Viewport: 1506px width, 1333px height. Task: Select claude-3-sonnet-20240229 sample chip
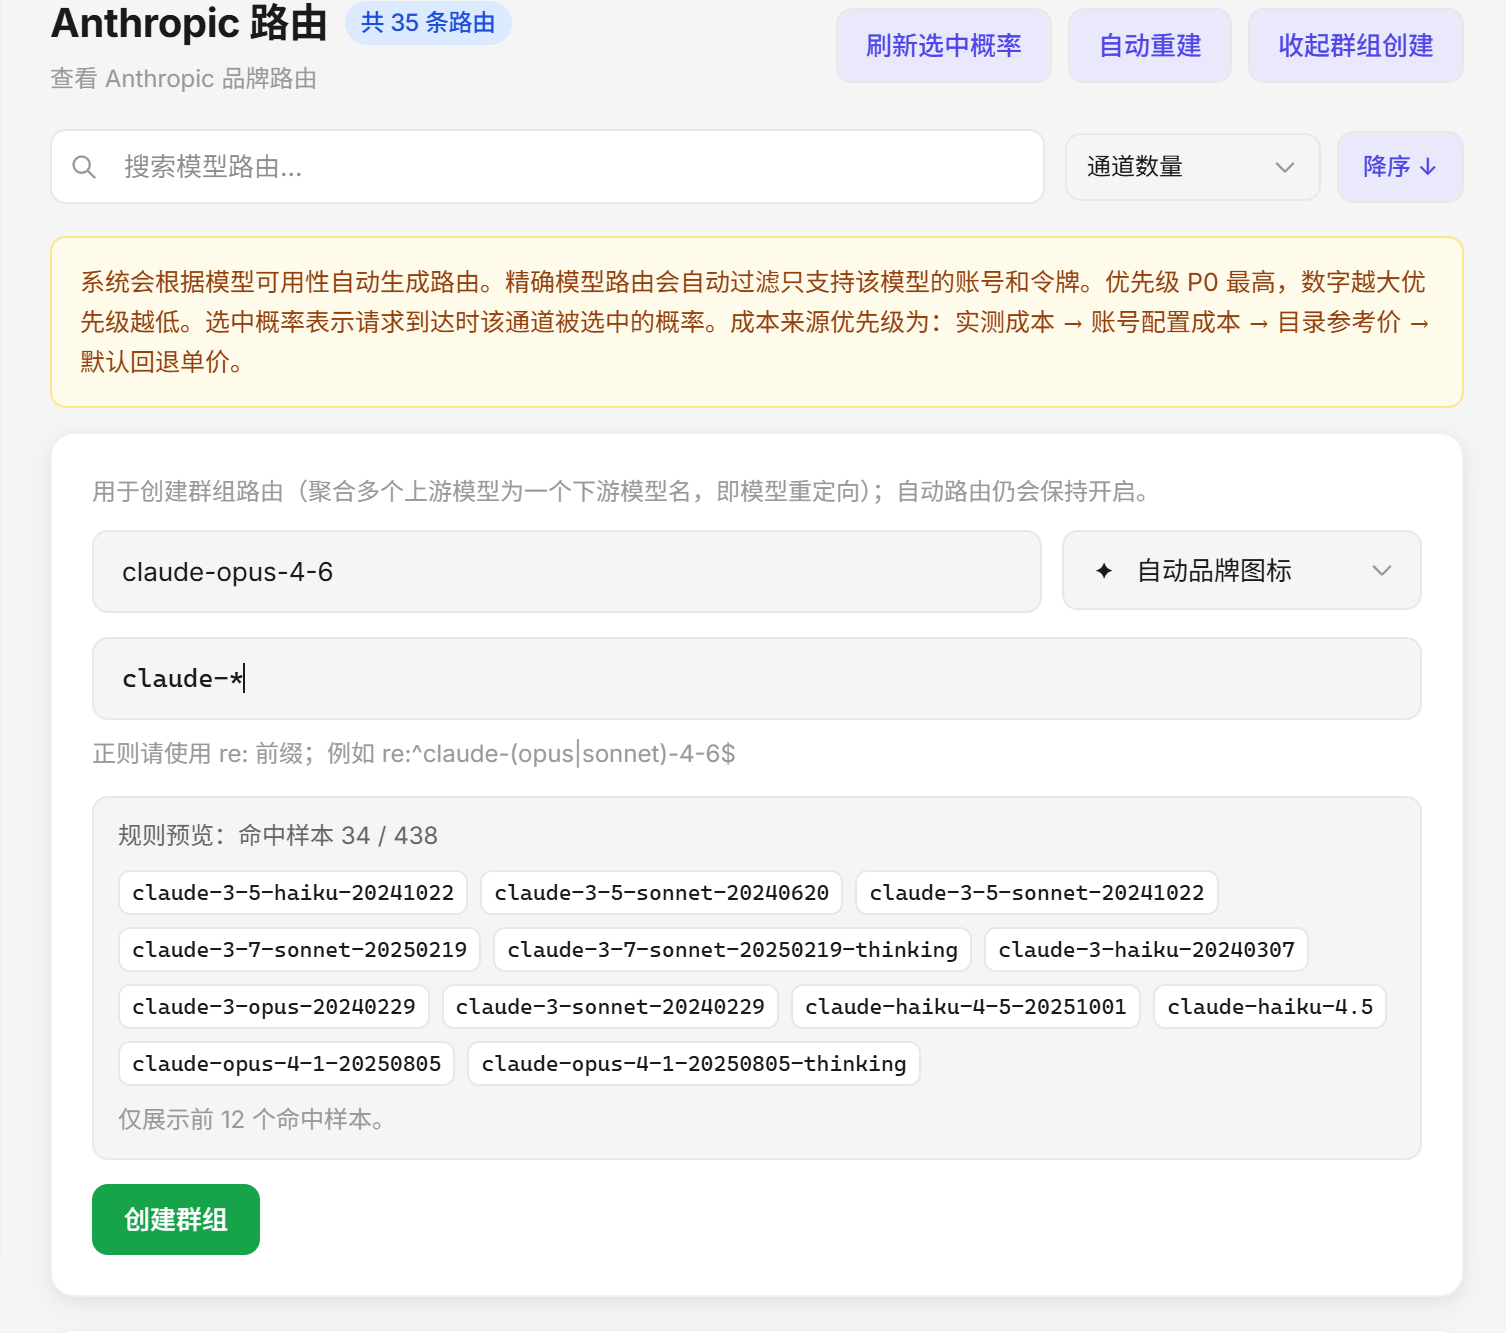pyautogui.click(x=610, y=1007)
